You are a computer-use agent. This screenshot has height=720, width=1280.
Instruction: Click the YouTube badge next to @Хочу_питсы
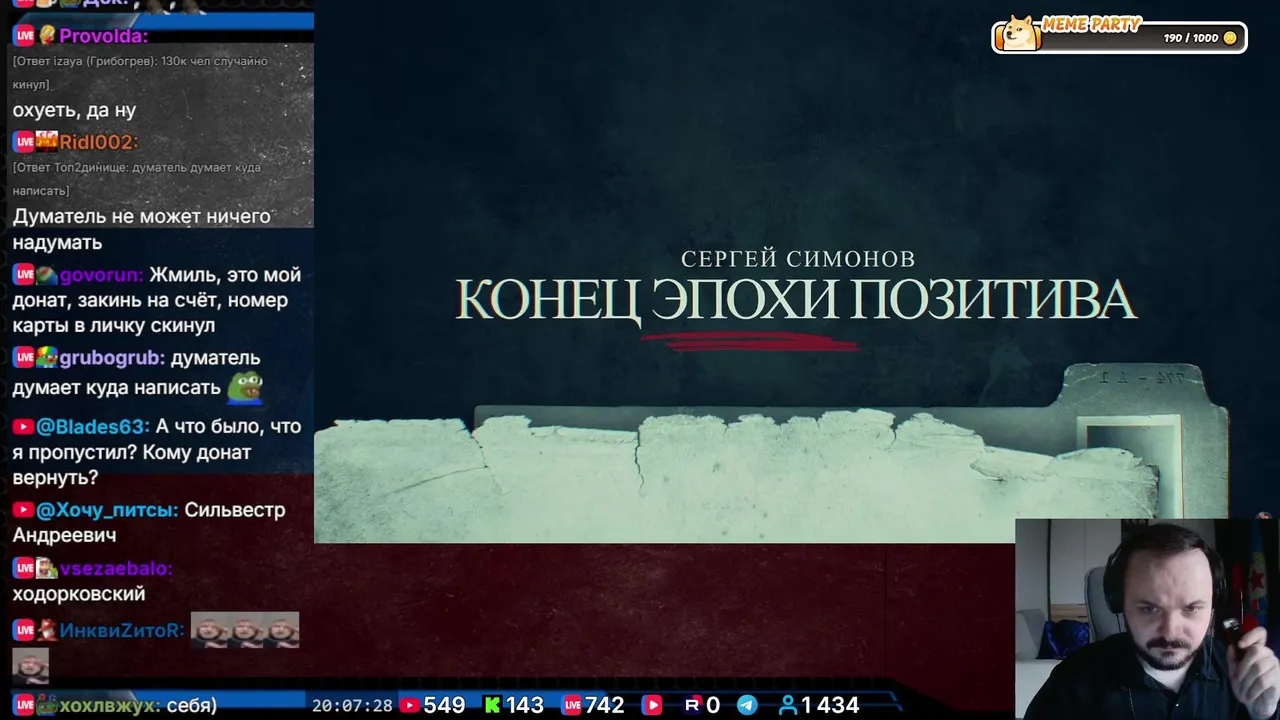[23, 510]
